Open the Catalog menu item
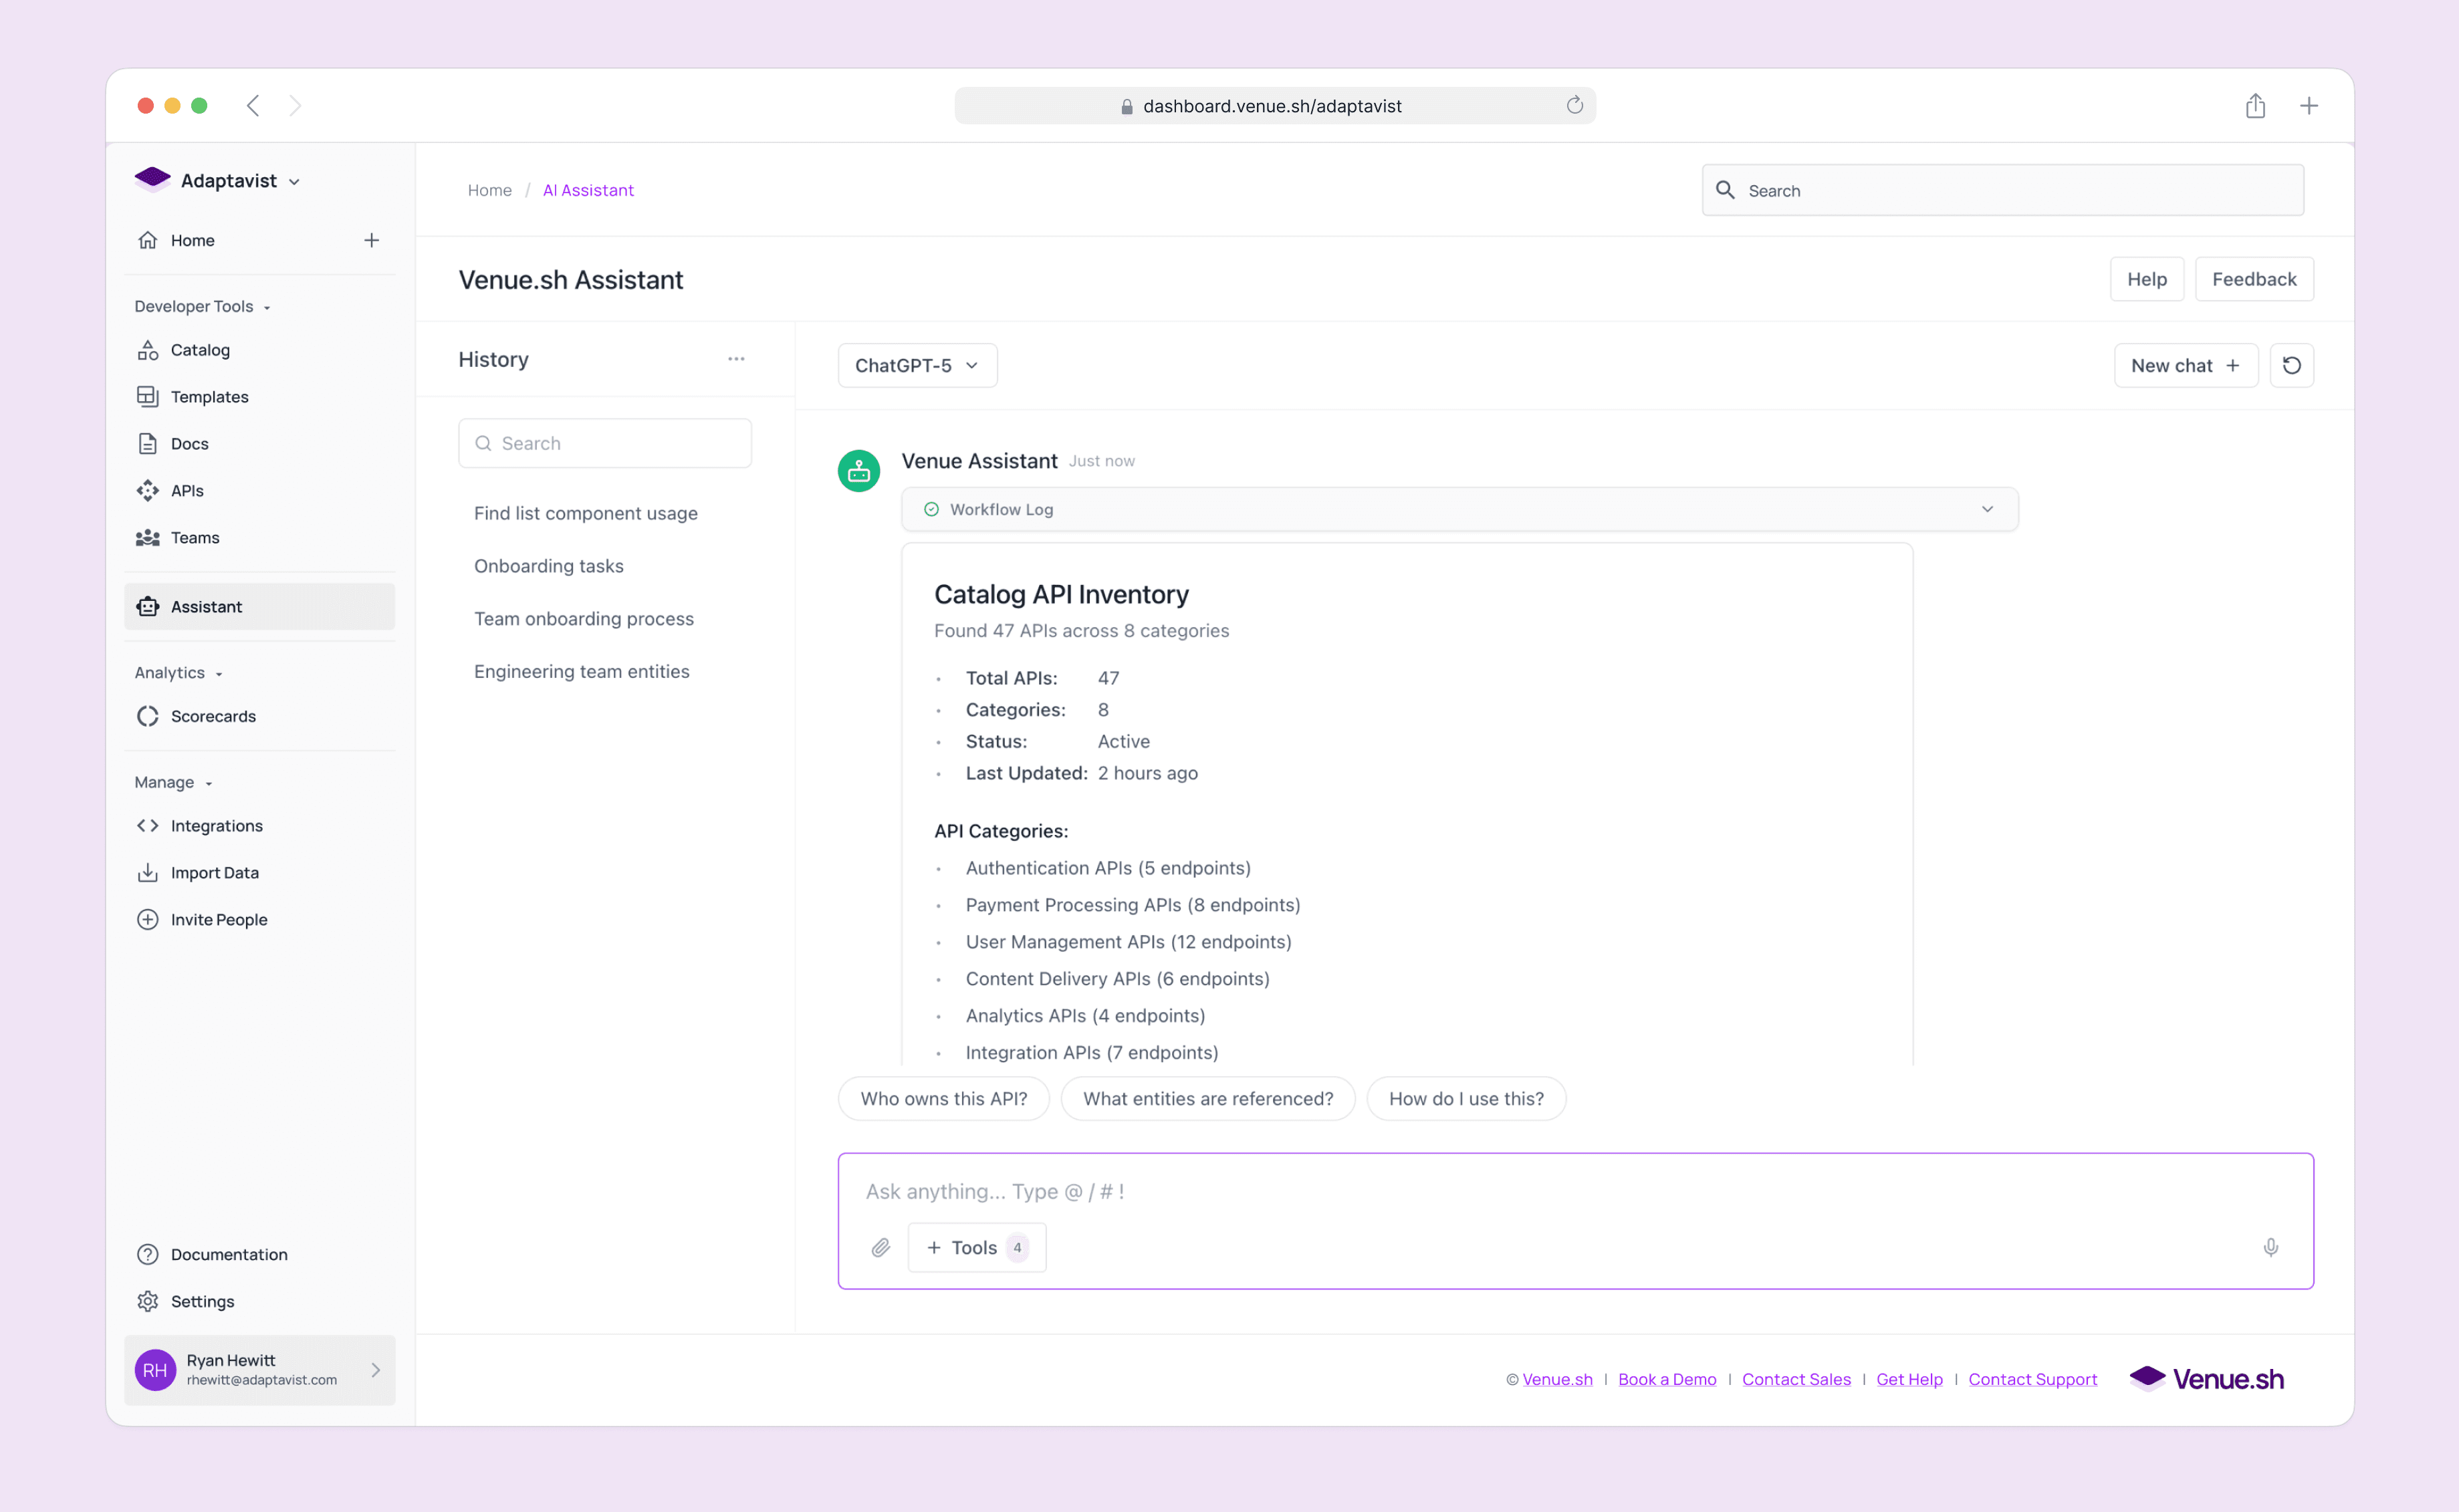The width and height of the screenshot is (2459, 1512). click(x=200, y=350)
